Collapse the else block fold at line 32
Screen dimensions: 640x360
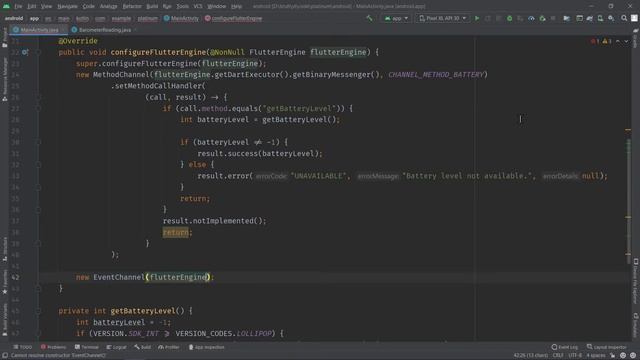(38, 164)
